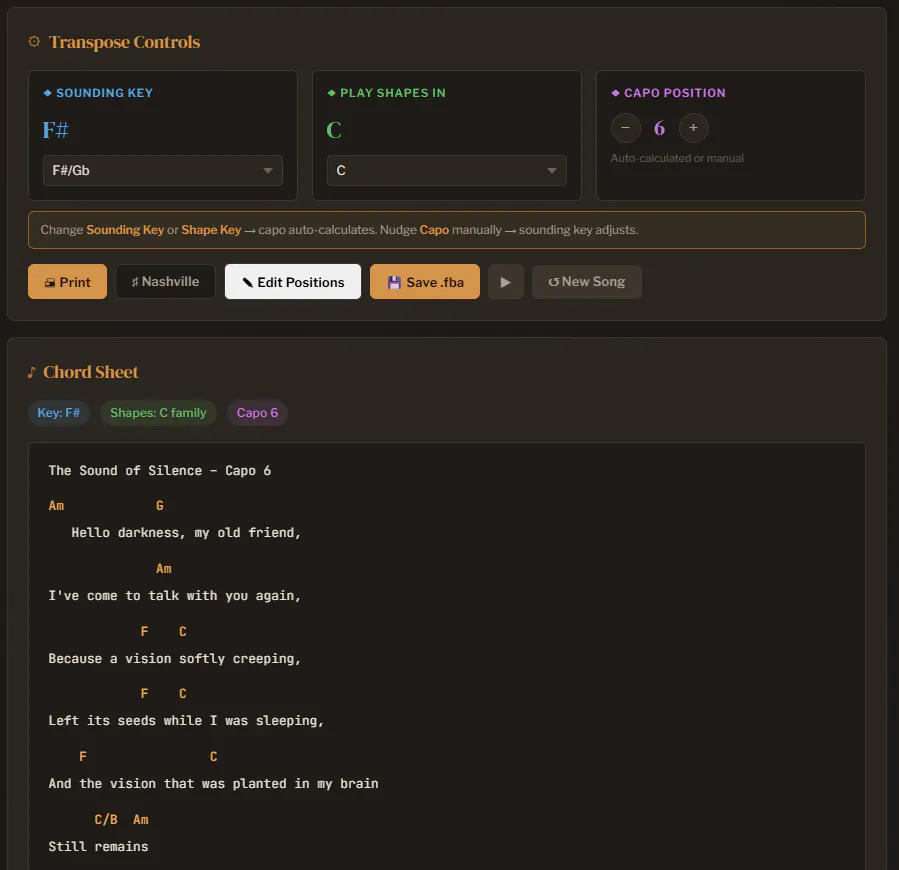
Task: Start playback with the play button
Action: 506,282
